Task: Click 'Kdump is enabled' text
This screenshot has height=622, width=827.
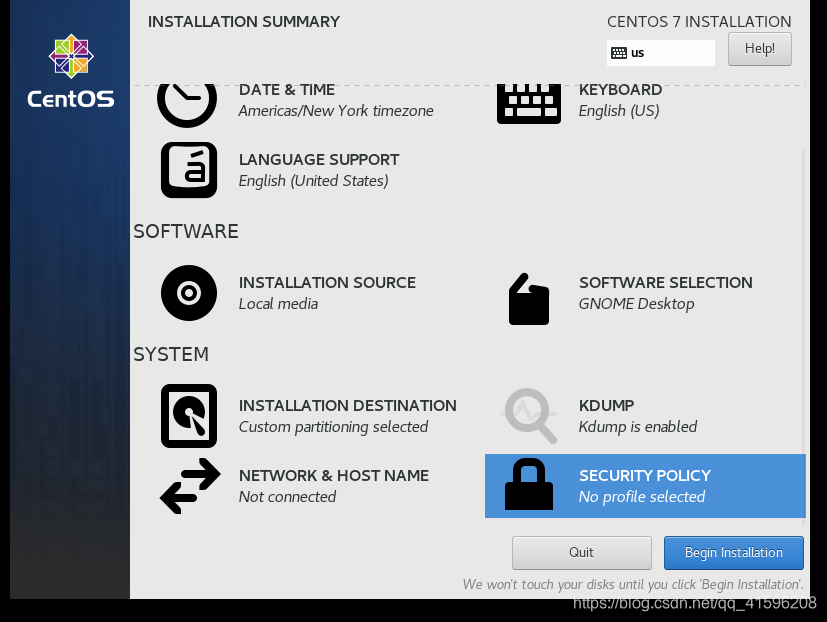Action: pyautogui.click(x=638, y=426)
